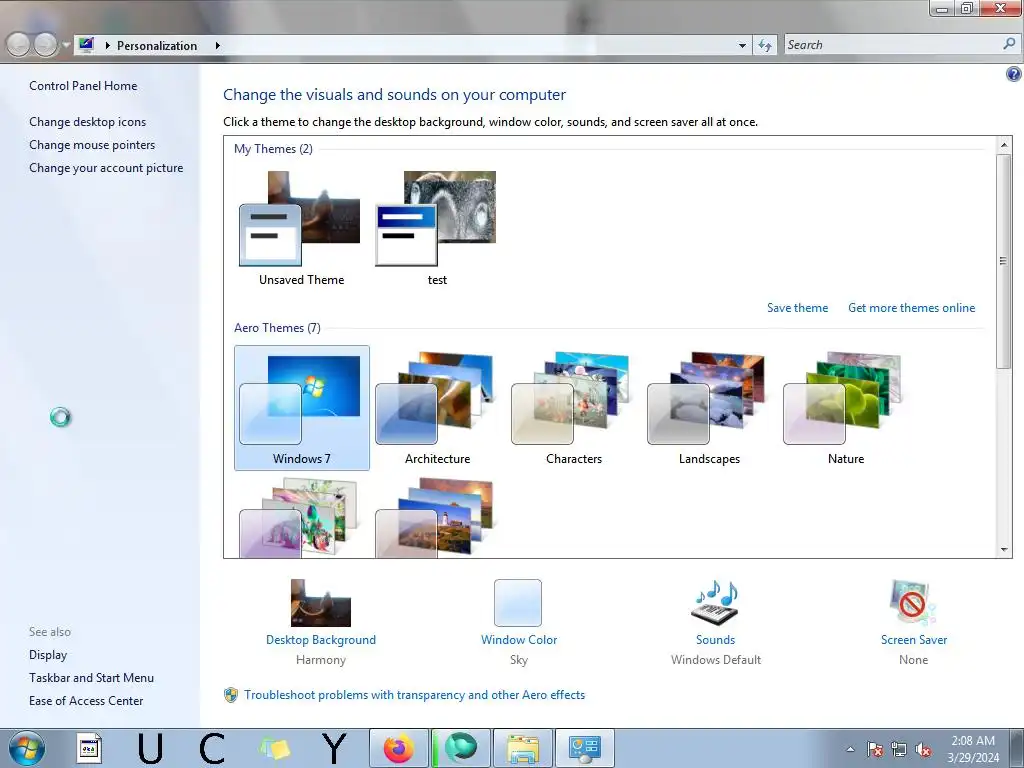Click the address bar refresh button
This screenshot has width=1024, height=768.
coord(765,45)
